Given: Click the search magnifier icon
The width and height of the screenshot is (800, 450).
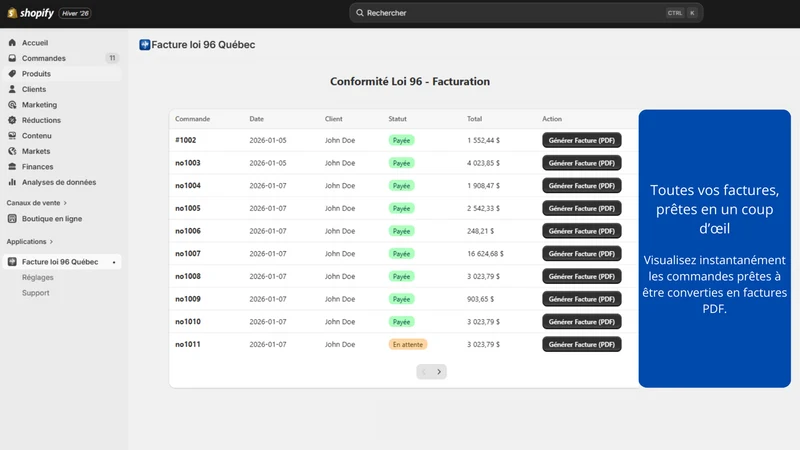Looking at the screenshot, I should [360, 13].
